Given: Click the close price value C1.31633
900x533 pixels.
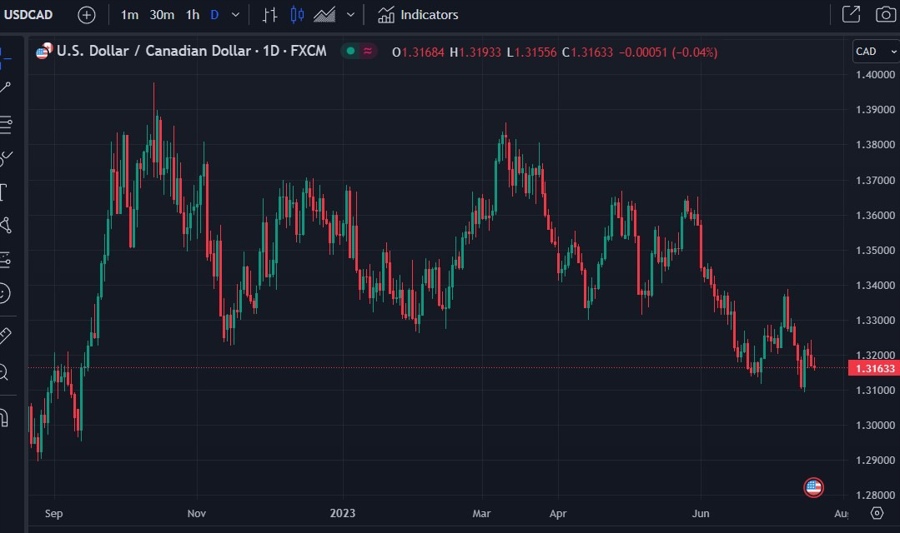Looking at the screenshot, I should pyautogui.click(x=587, y=52).
